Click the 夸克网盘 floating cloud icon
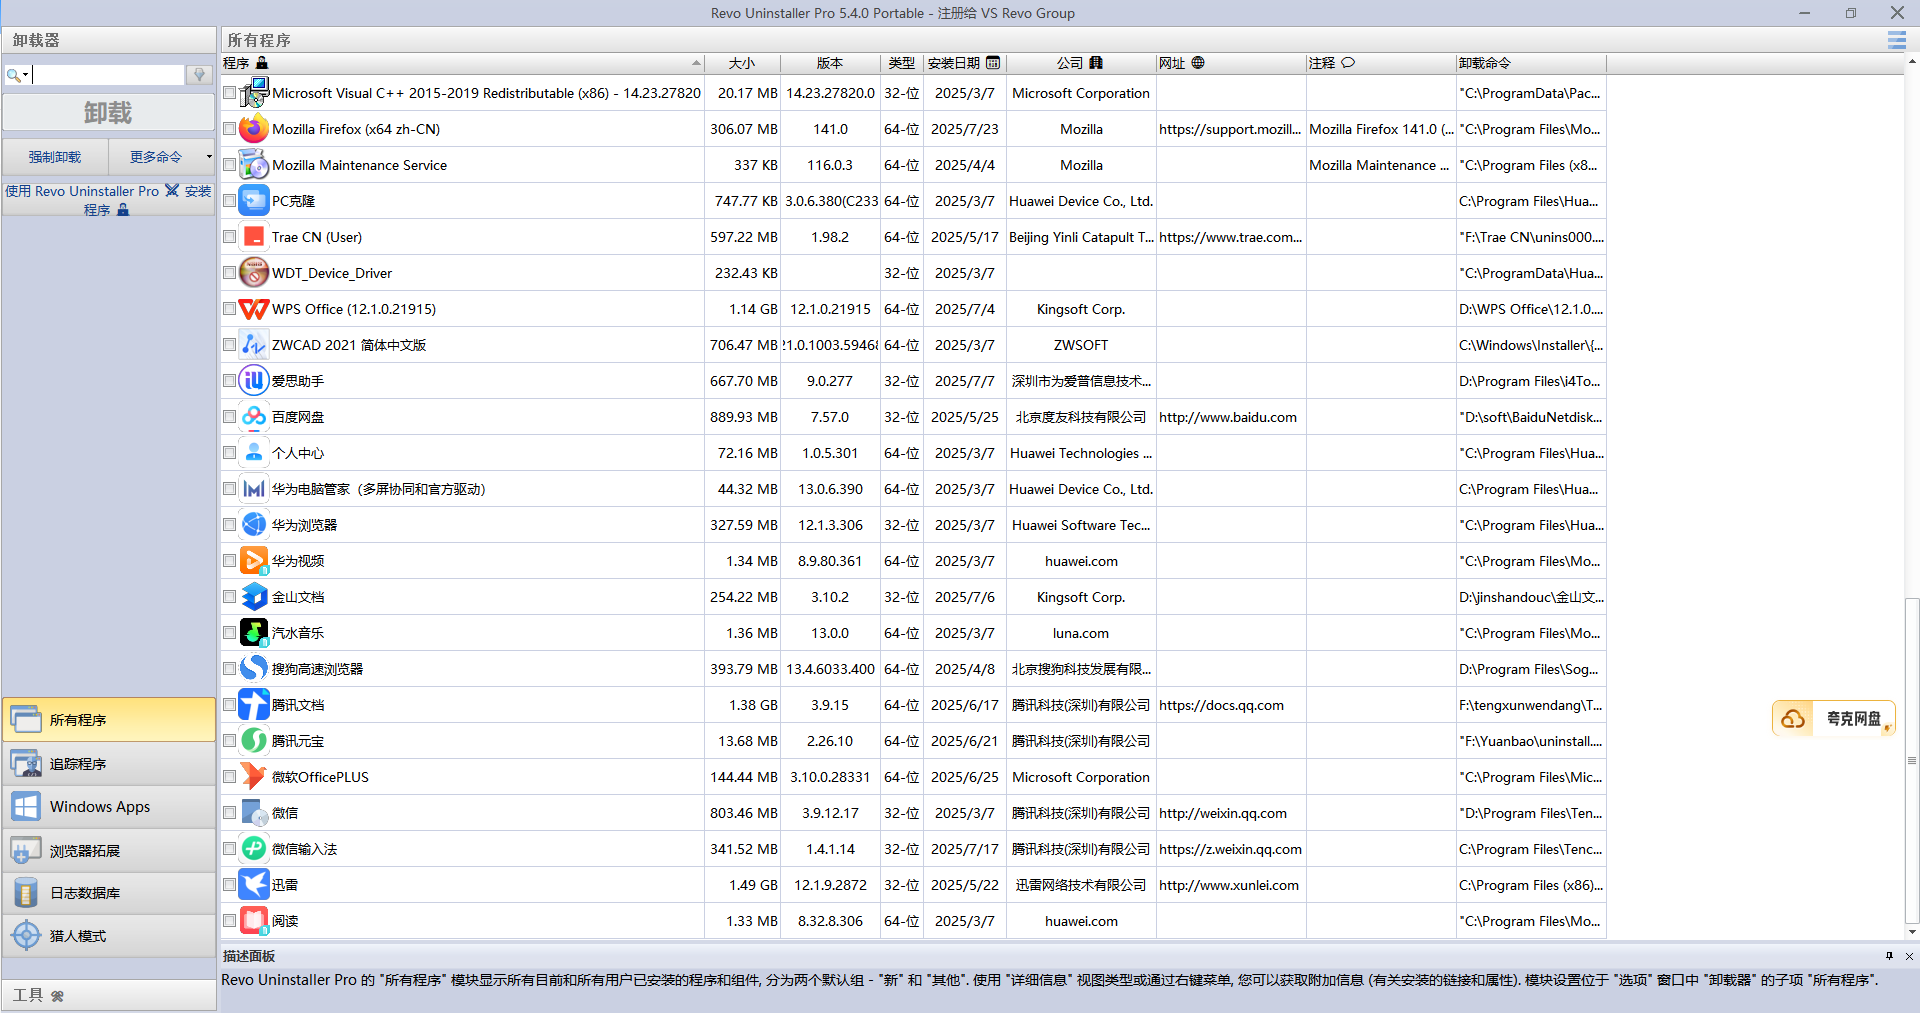1920x1013 pixels. [1793, 719]
